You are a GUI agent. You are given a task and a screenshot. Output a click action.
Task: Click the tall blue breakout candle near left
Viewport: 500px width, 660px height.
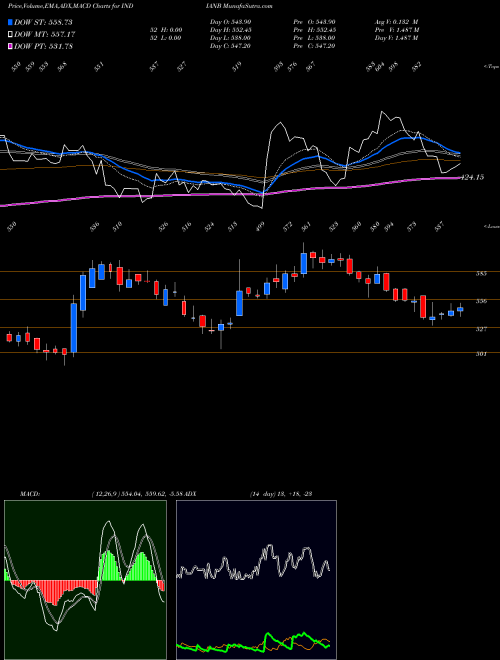point(74,328)
